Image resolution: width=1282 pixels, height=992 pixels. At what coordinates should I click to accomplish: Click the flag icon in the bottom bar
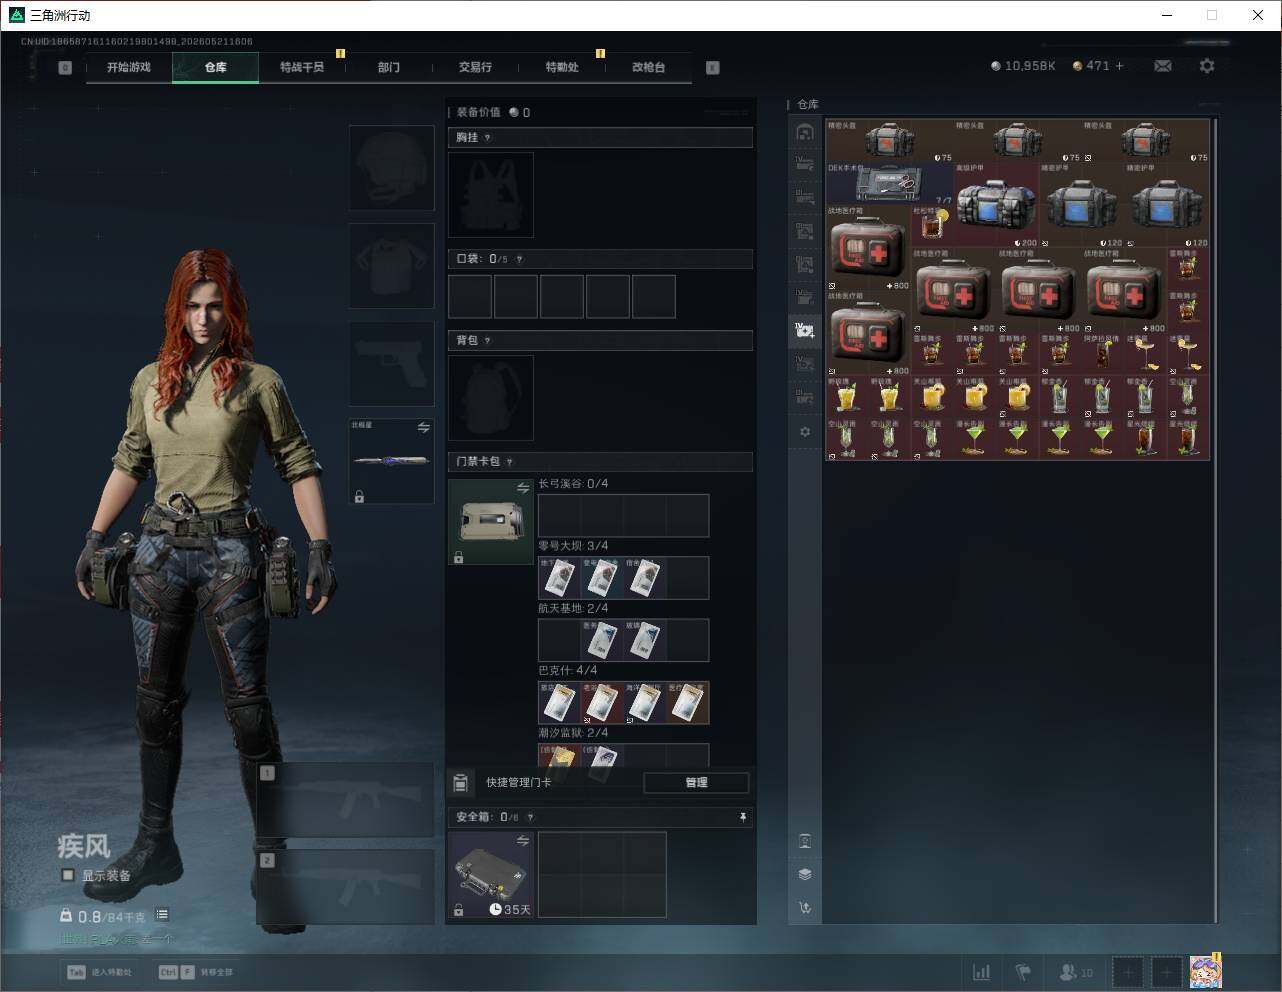(1023, 972)
